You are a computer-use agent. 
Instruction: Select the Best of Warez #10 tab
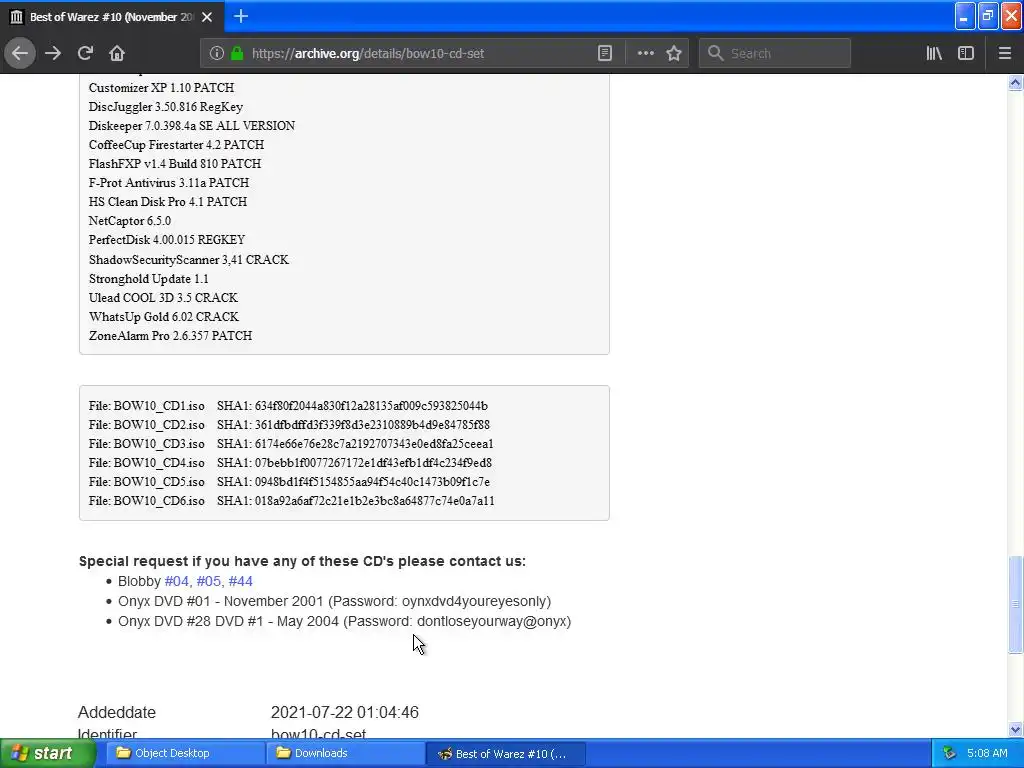(x=112, y=16)
